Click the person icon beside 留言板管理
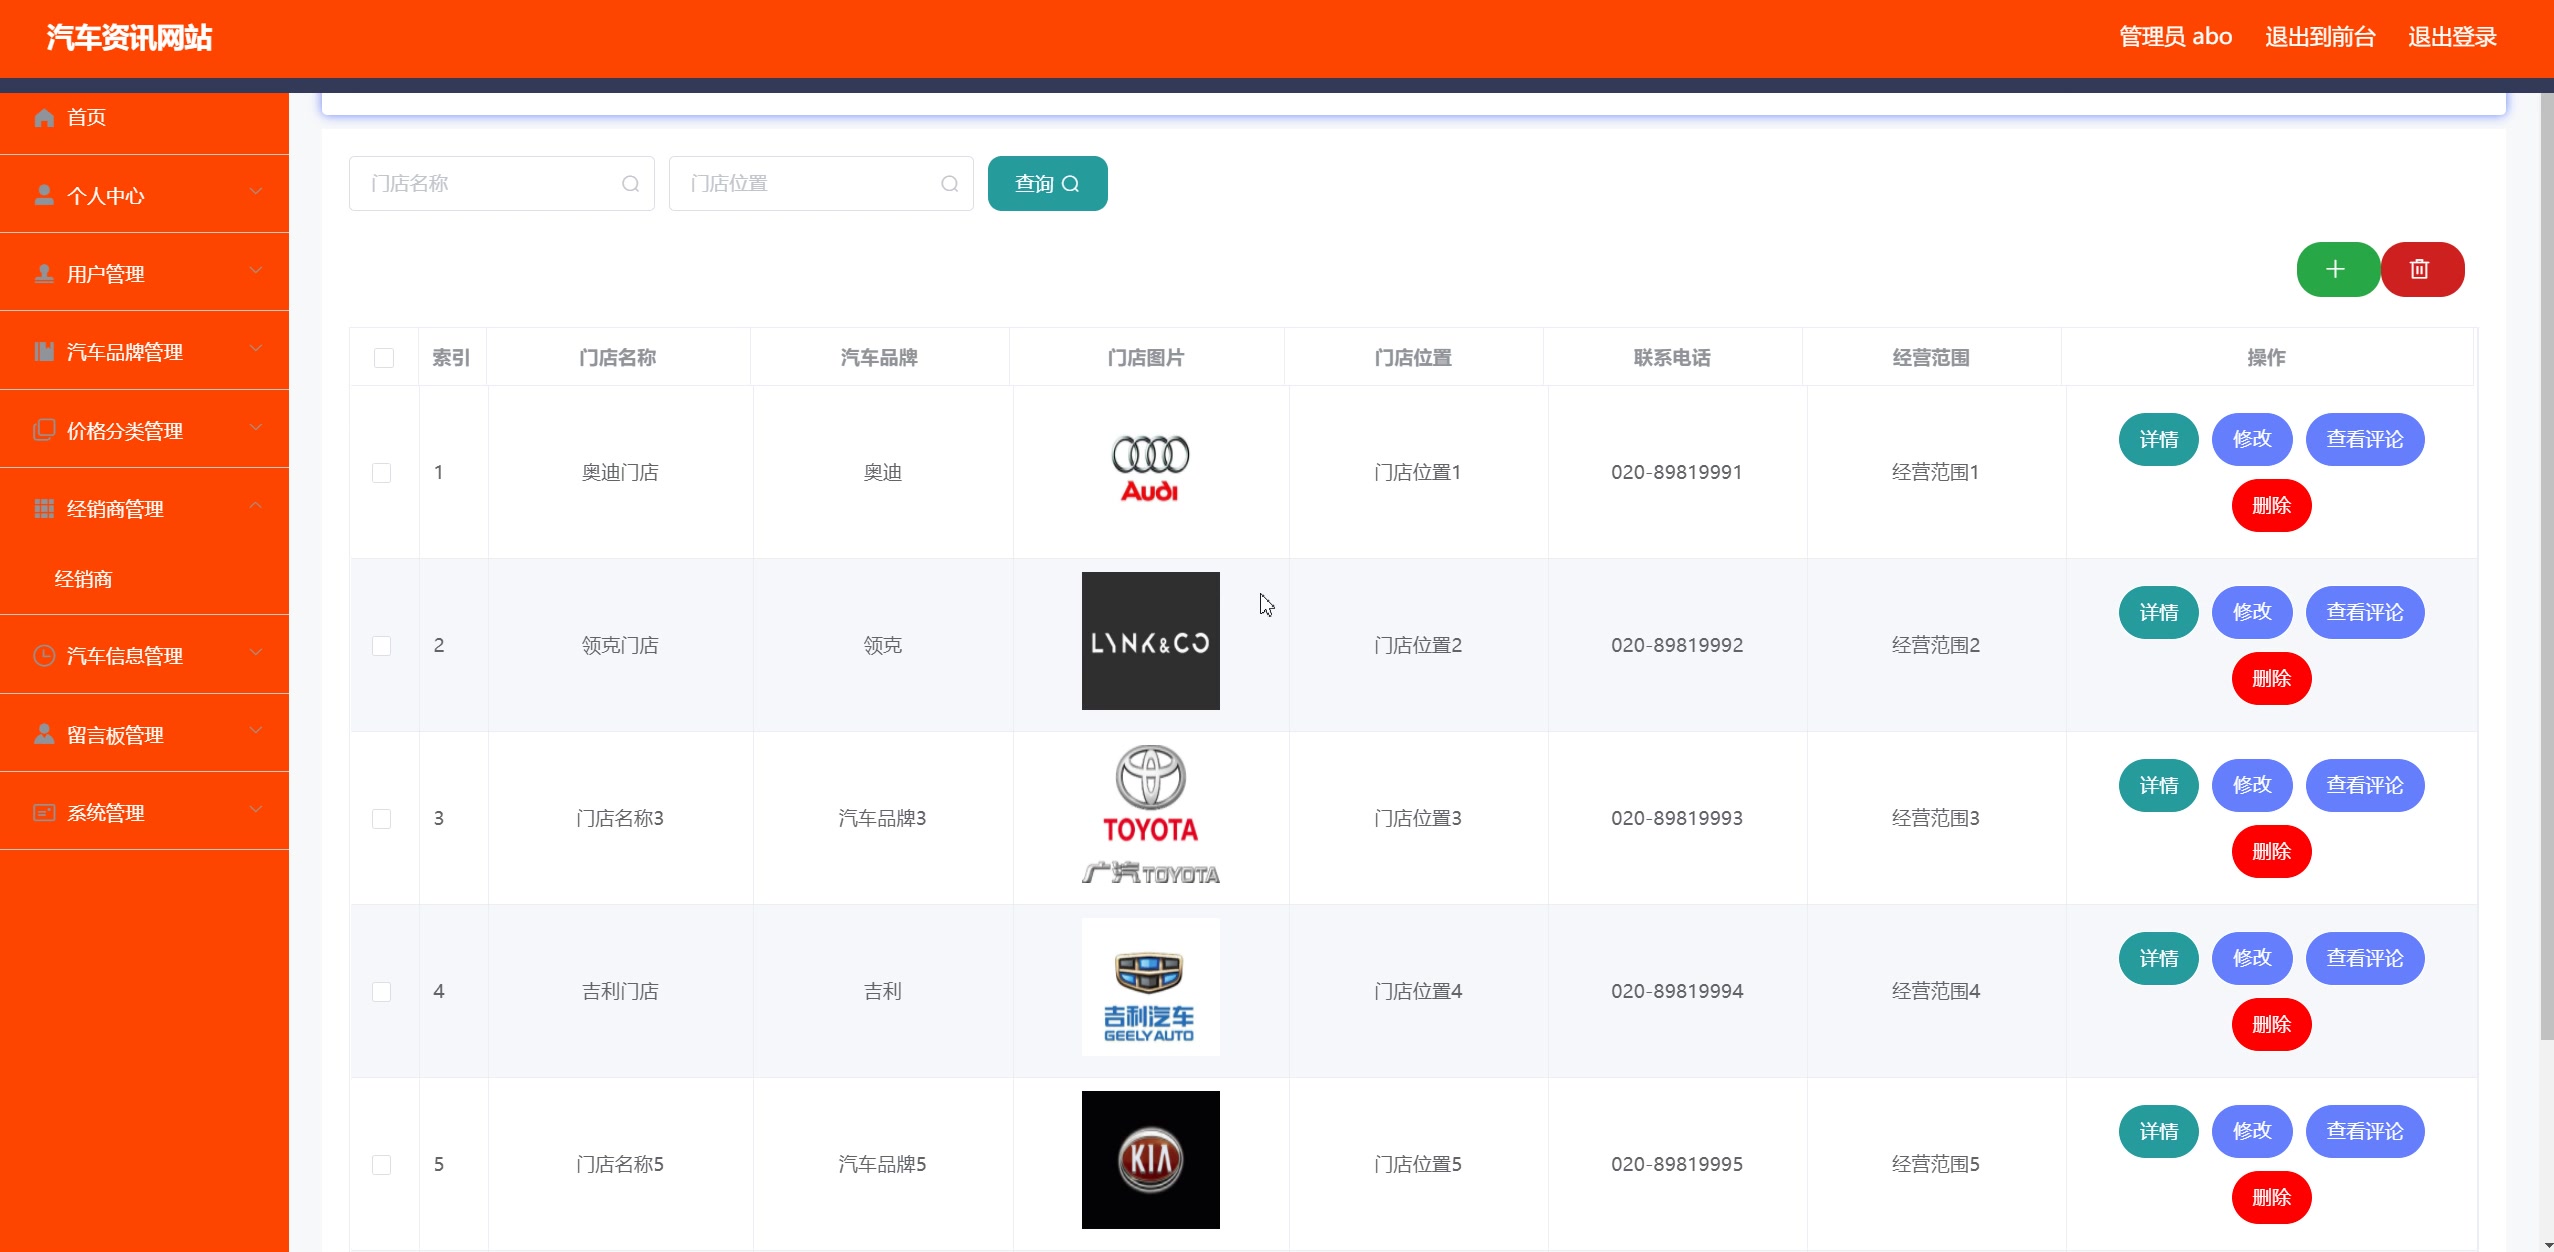The height and width of the screenshot is (1252, 2554). (44, 734)
